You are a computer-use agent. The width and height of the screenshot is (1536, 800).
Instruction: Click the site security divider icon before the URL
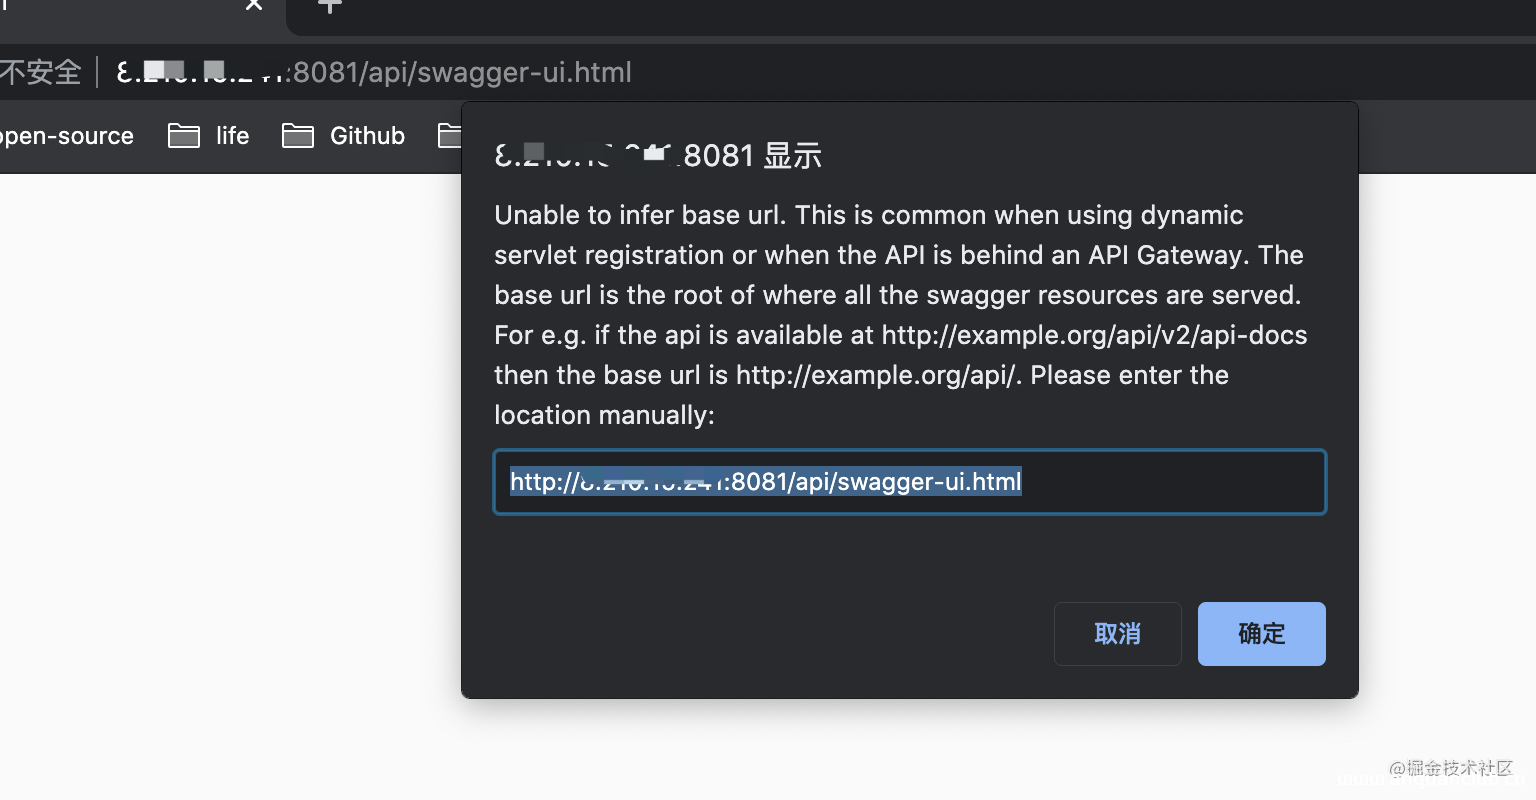[97, 72]
